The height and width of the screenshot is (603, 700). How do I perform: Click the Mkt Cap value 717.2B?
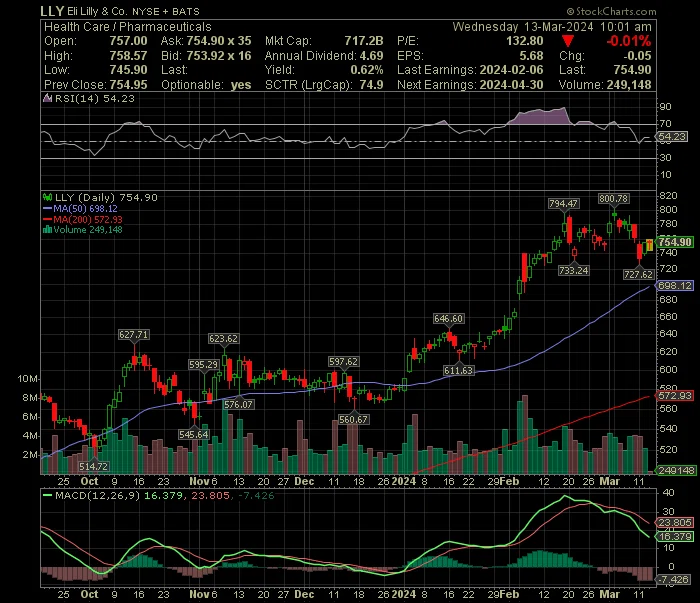pyautogui.click(x=363, y=41)
